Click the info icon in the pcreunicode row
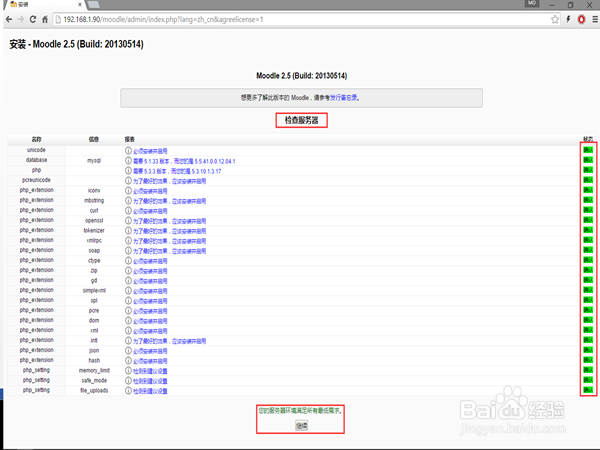Viewport: 600px width, 450px height. click(129, 181)
